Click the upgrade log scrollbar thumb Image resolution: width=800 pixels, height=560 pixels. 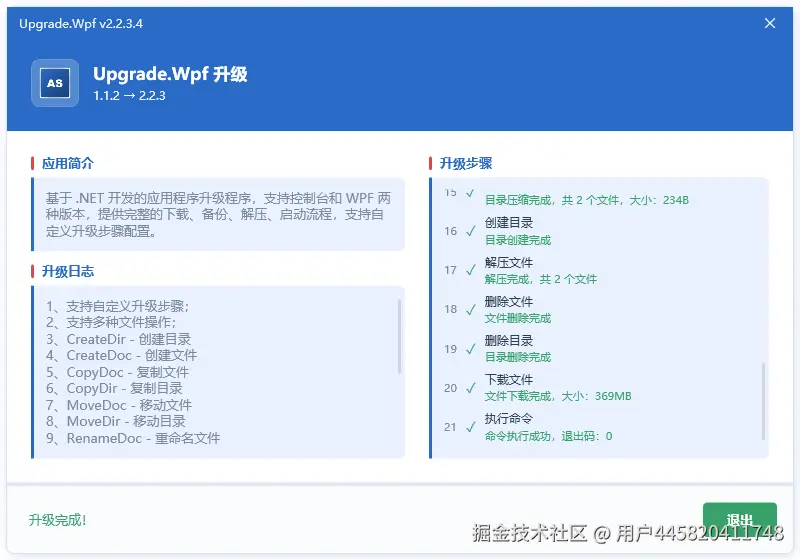pos(399,337)
